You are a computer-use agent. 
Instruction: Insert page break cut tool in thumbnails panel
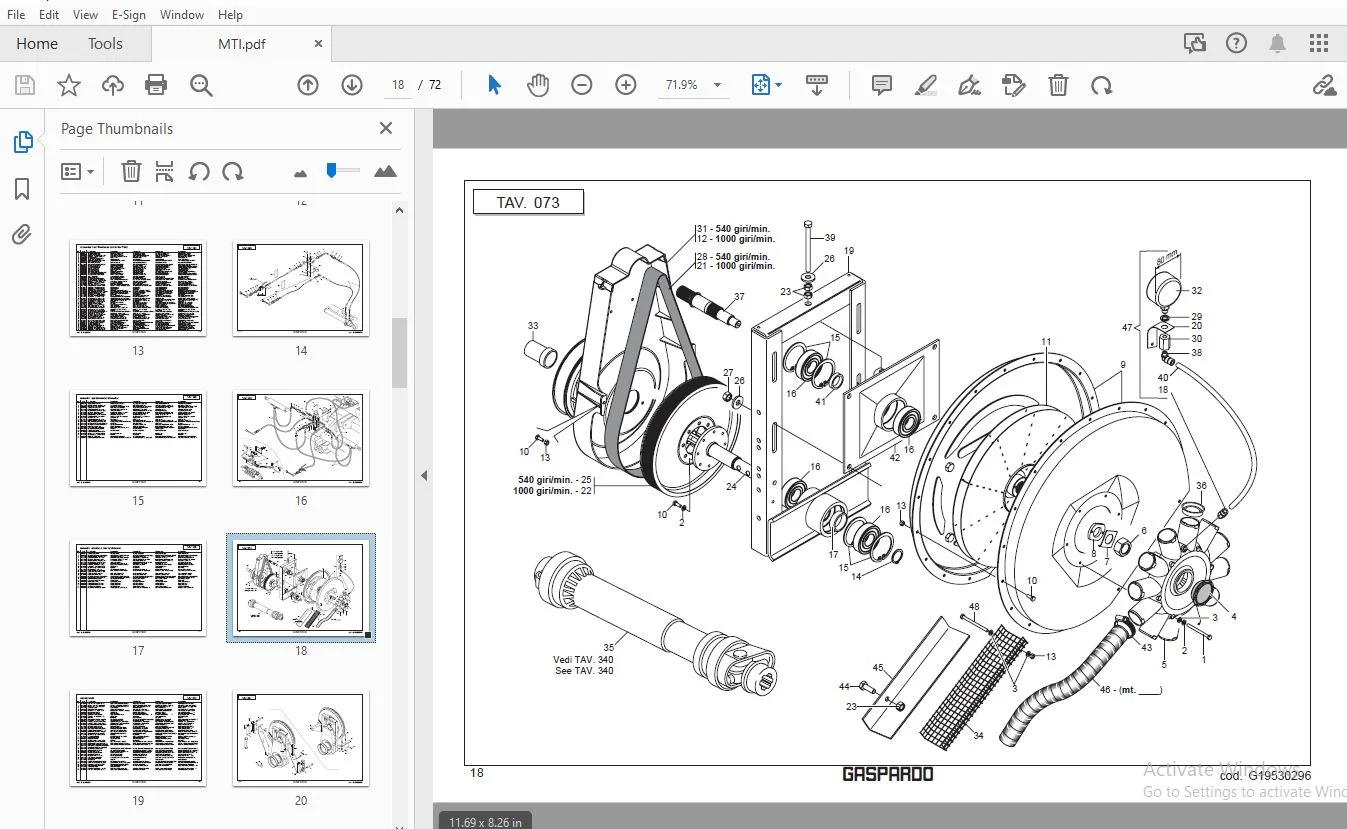[x=165, y=172]
